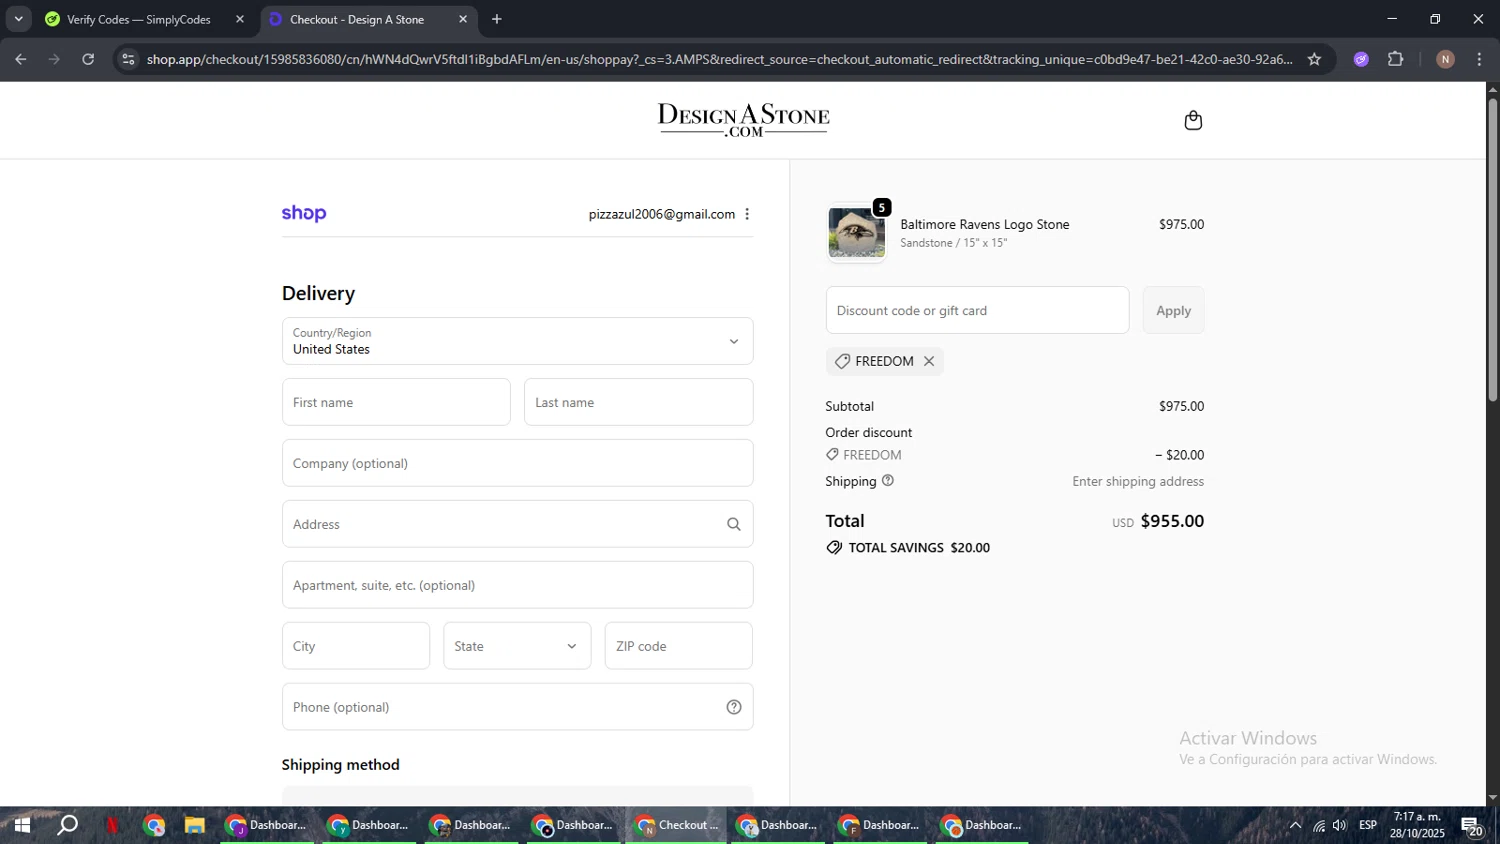The height and width of the screenshot is (844, 1500).
Task: Click the Design A Stone store logo
Action: point(744,120)
